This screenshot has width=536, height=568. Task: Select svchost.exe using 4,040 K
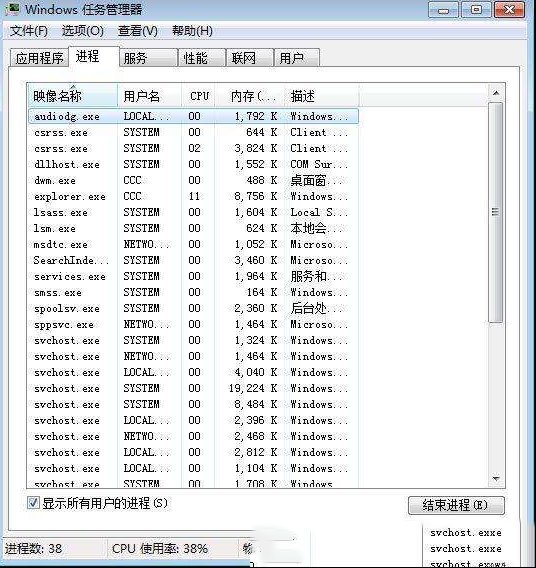click(193, 372)
